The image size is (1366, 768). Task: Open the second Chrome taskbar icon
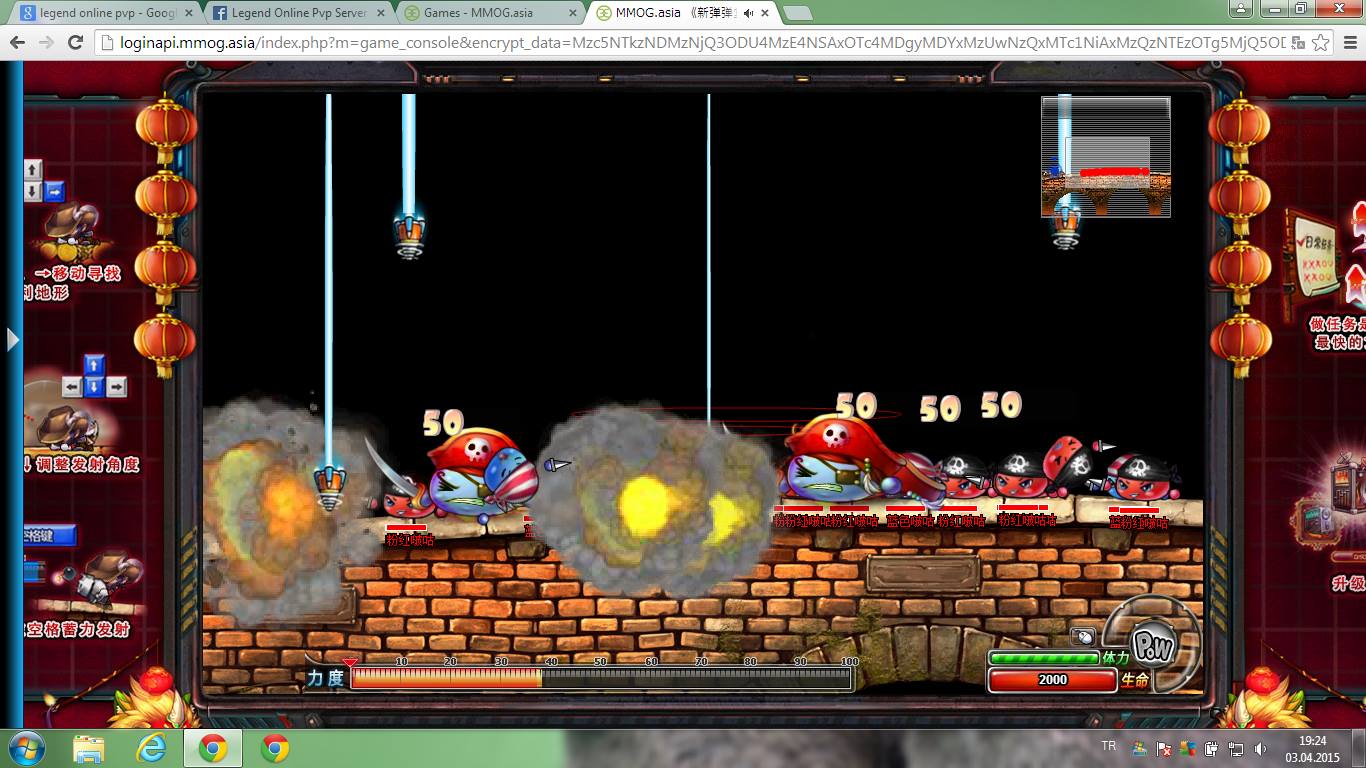pos(275,749)
